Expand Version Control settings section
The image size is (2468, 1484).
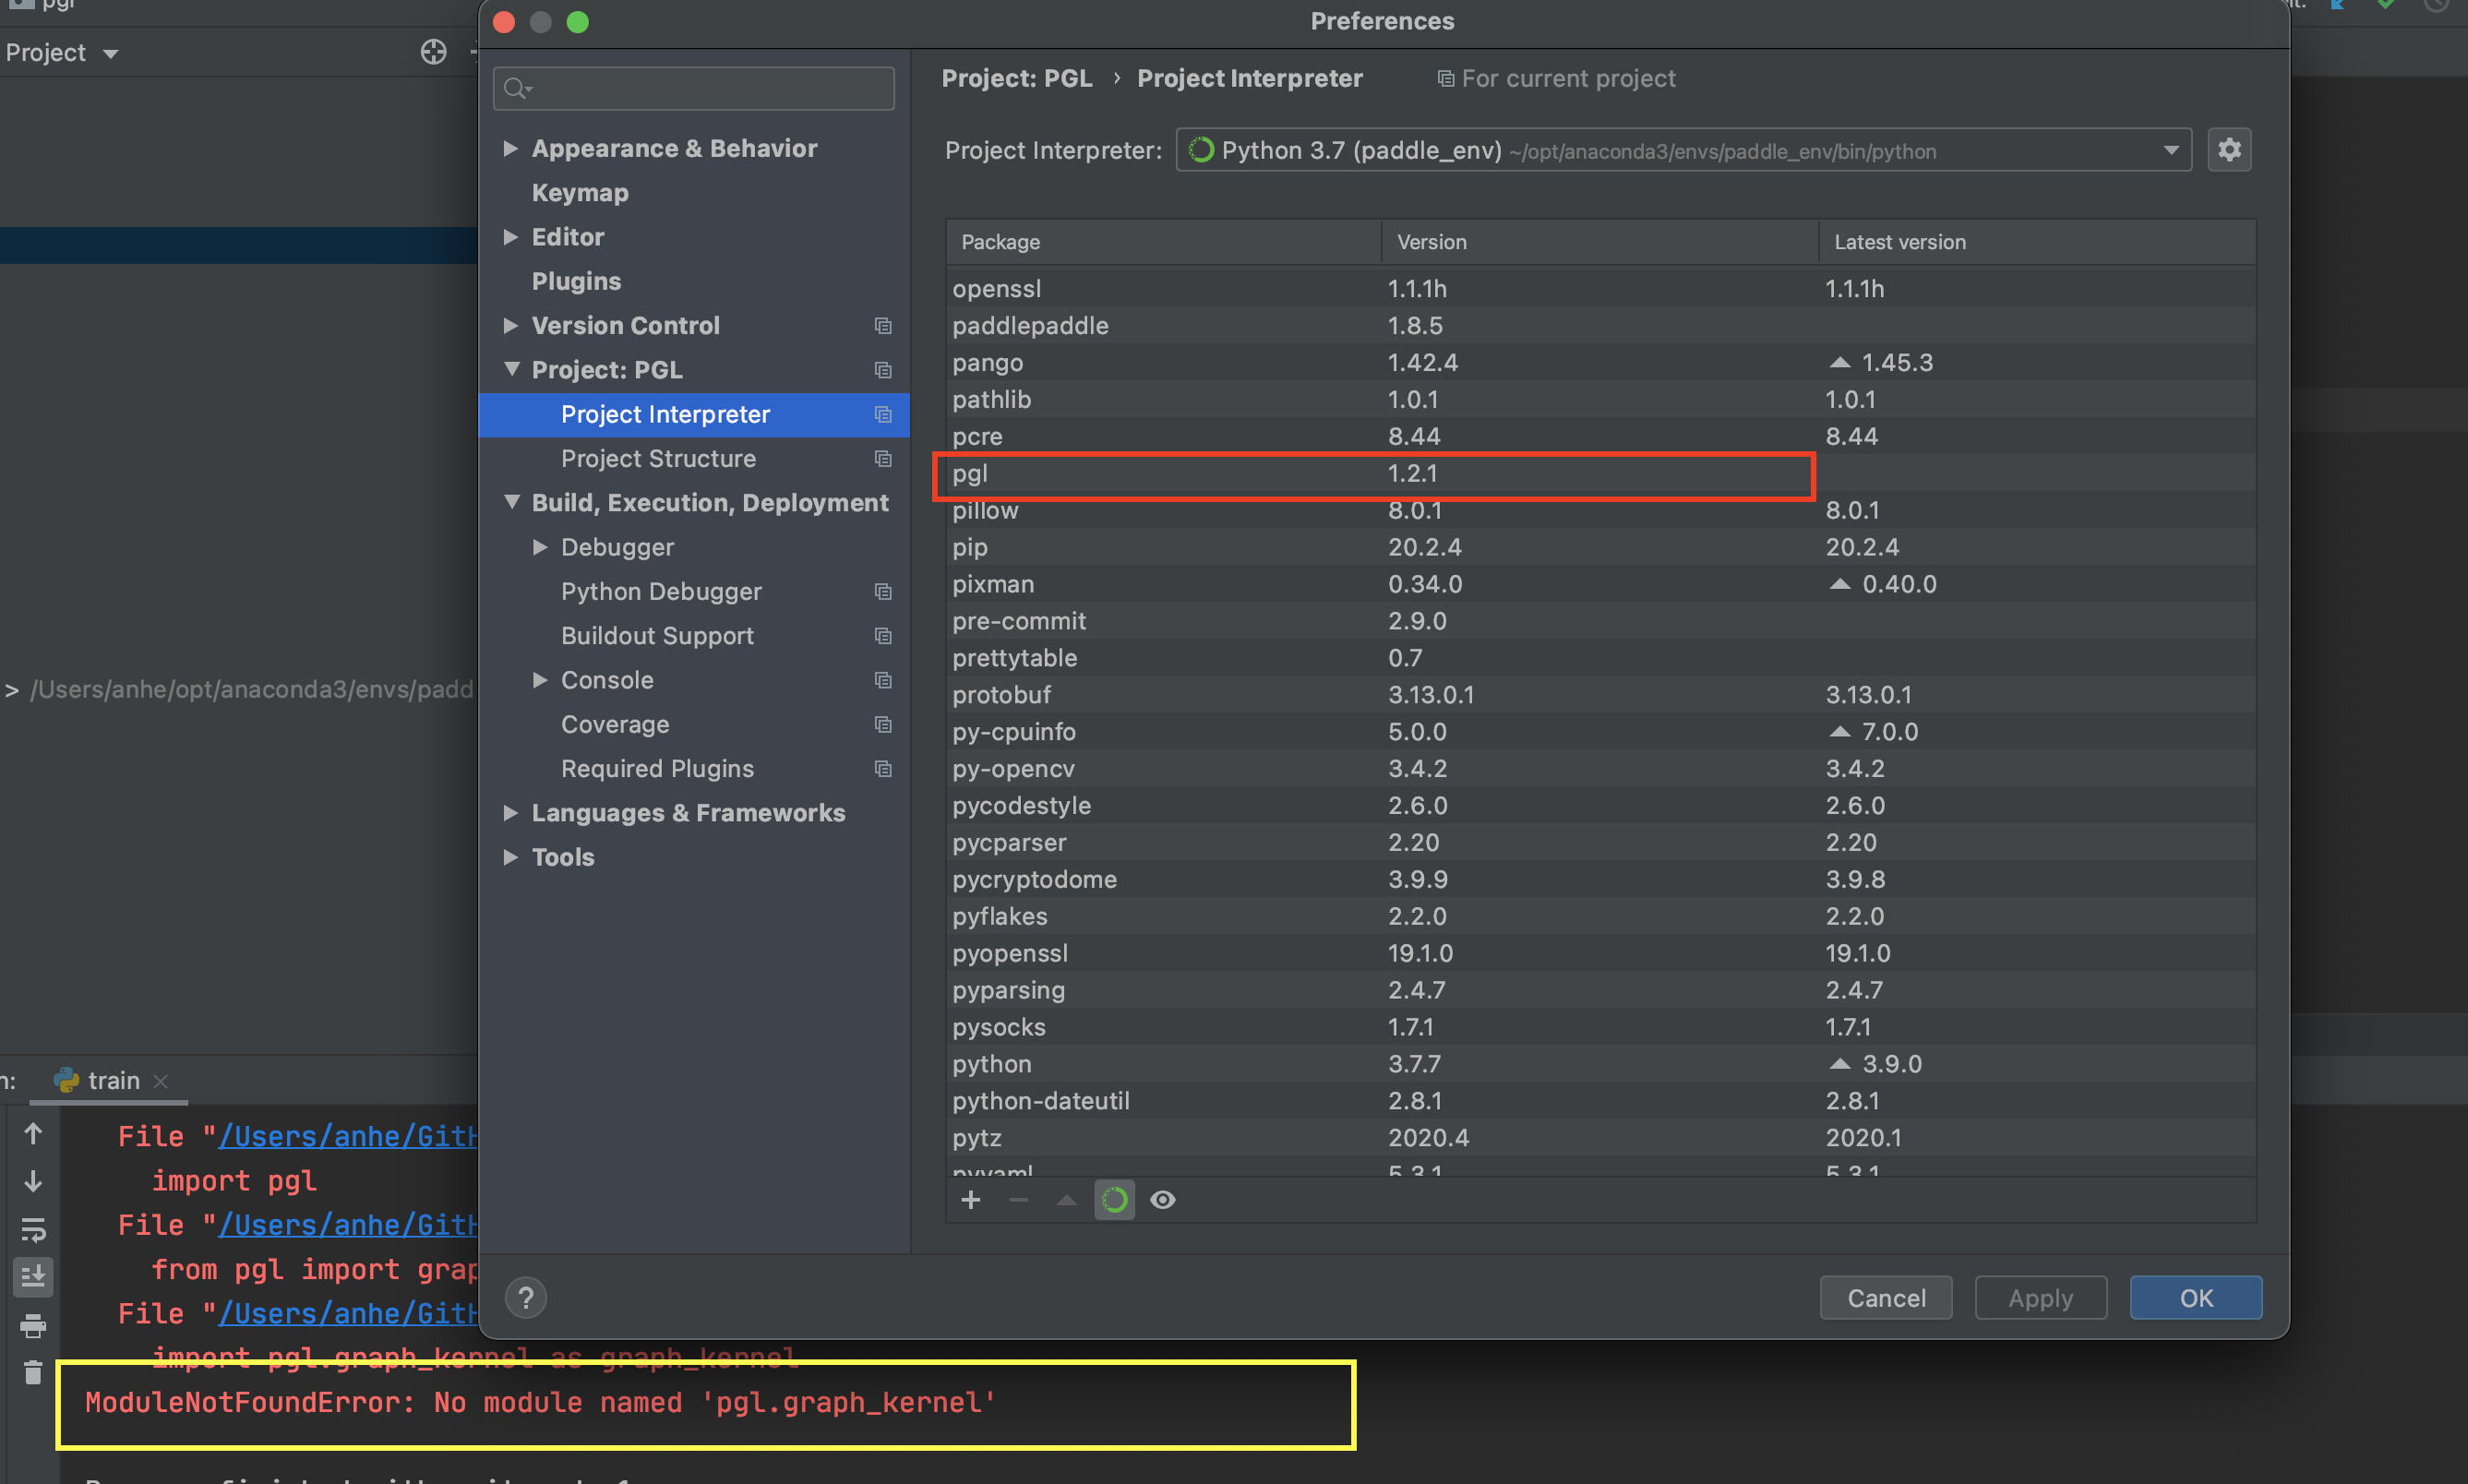click(x=511, y=325)
